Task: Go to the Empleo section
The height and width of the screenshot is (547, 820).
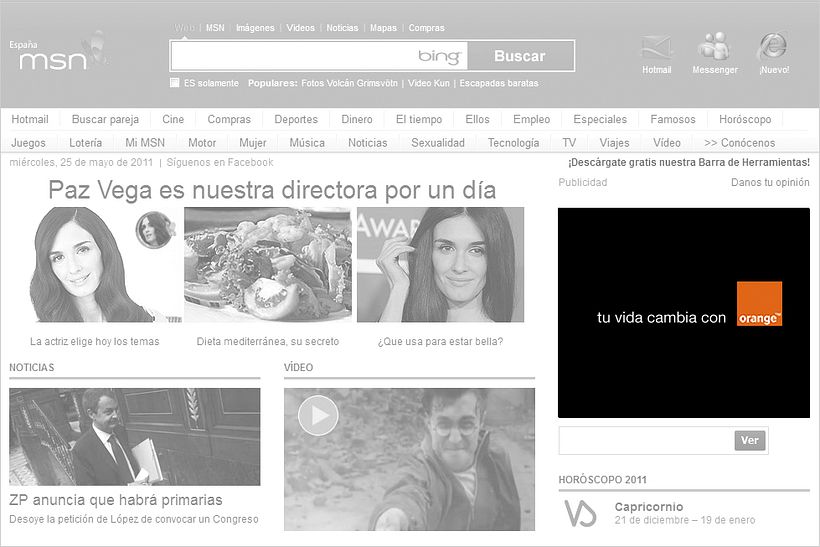Action: click(x=531, y=119)
